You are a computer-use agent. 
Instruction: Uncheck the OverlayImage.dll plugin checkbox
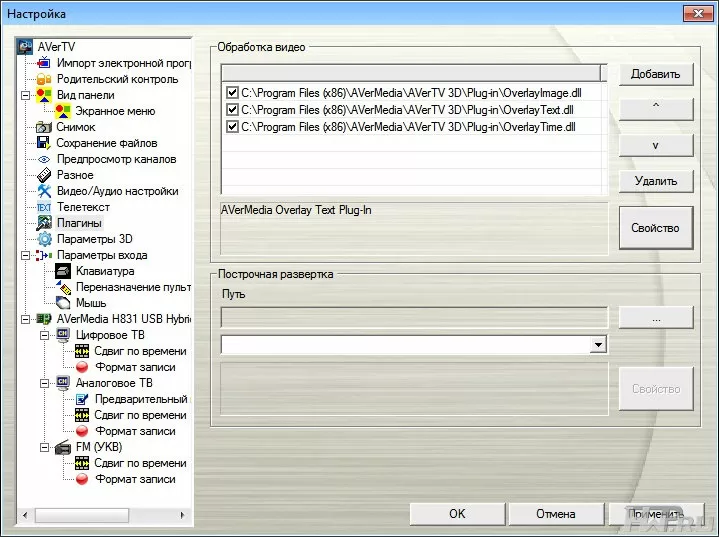[232, 93]
